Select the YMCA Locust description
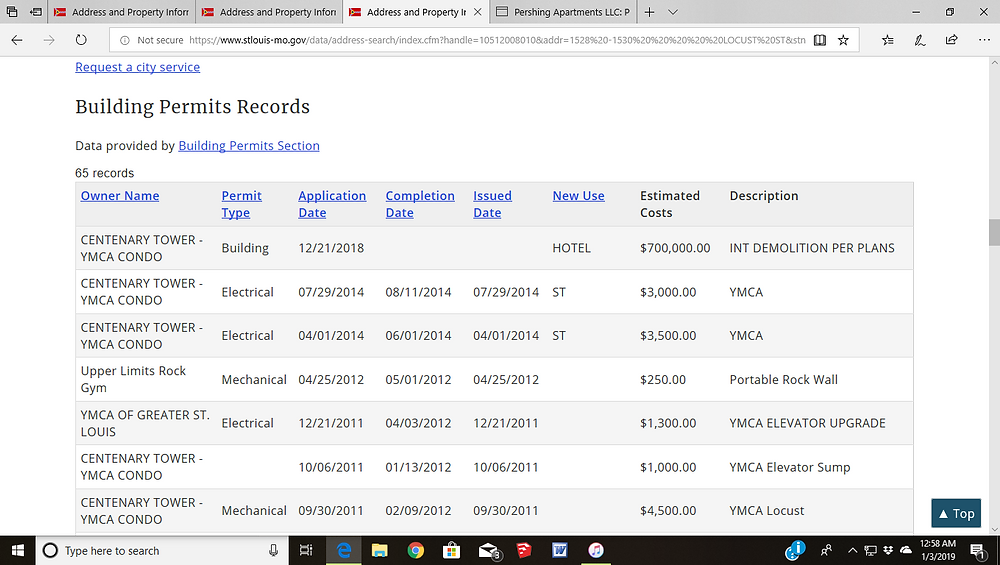 (767, 511)
